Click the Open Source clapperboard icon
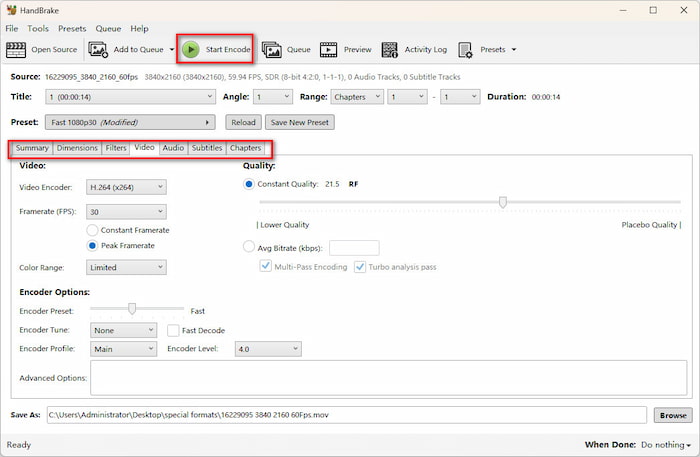The height and width of the screenshot is (457, 700). tap(16, 50)
